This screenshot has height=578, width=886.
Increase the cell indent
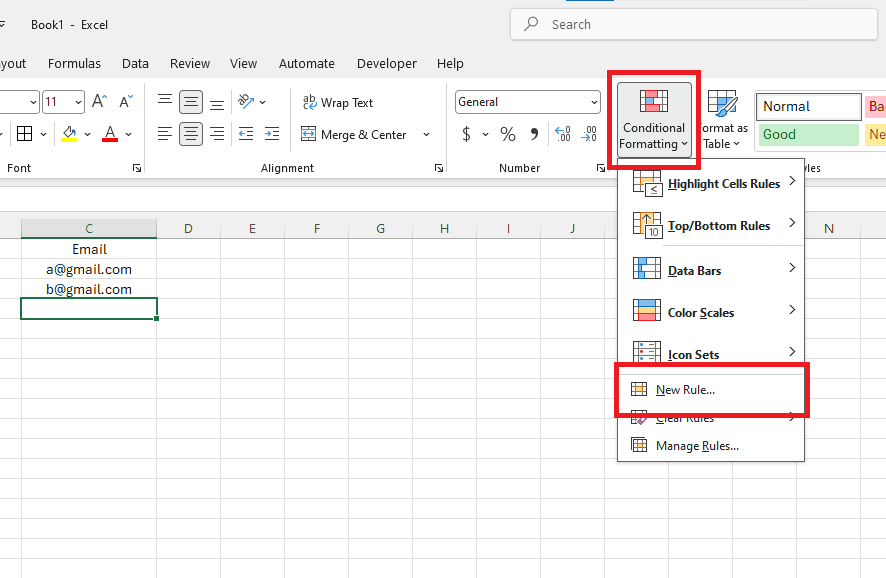pyautogui.click(x=272, y=134)
